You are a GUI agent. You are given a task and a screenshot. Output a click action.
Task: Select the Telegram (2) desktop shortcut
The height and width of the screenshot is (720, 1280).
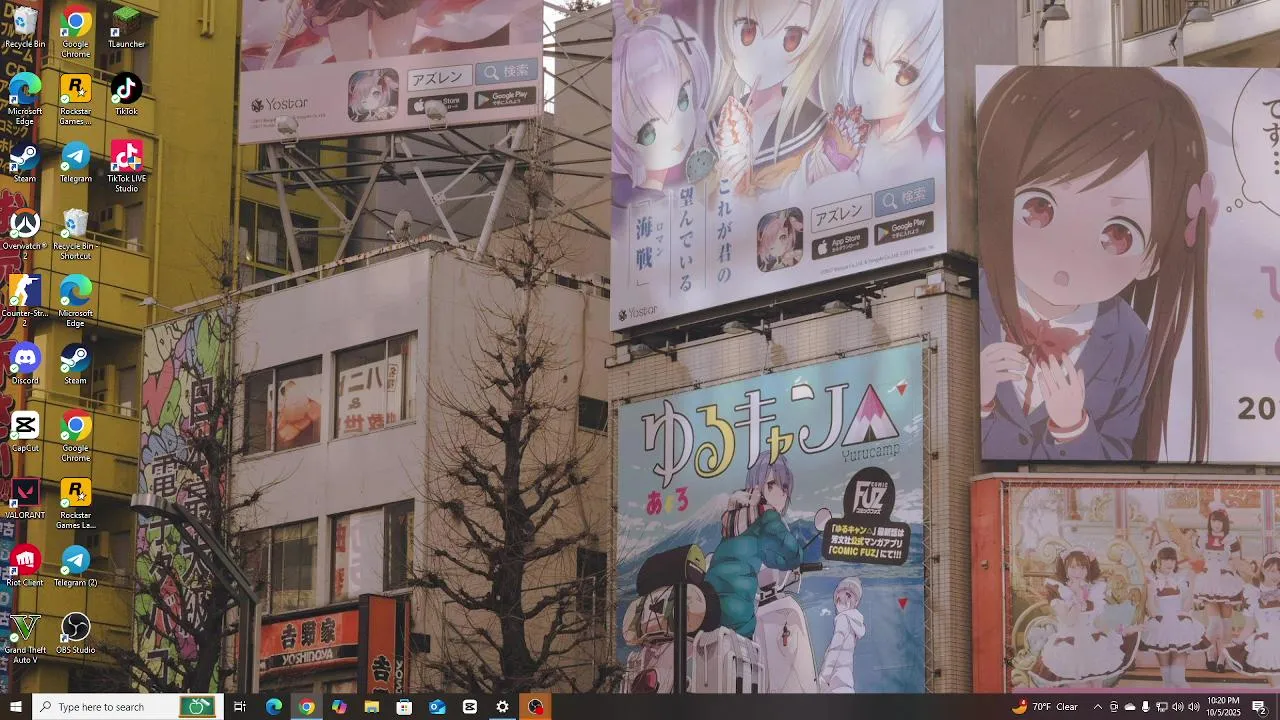75,566
